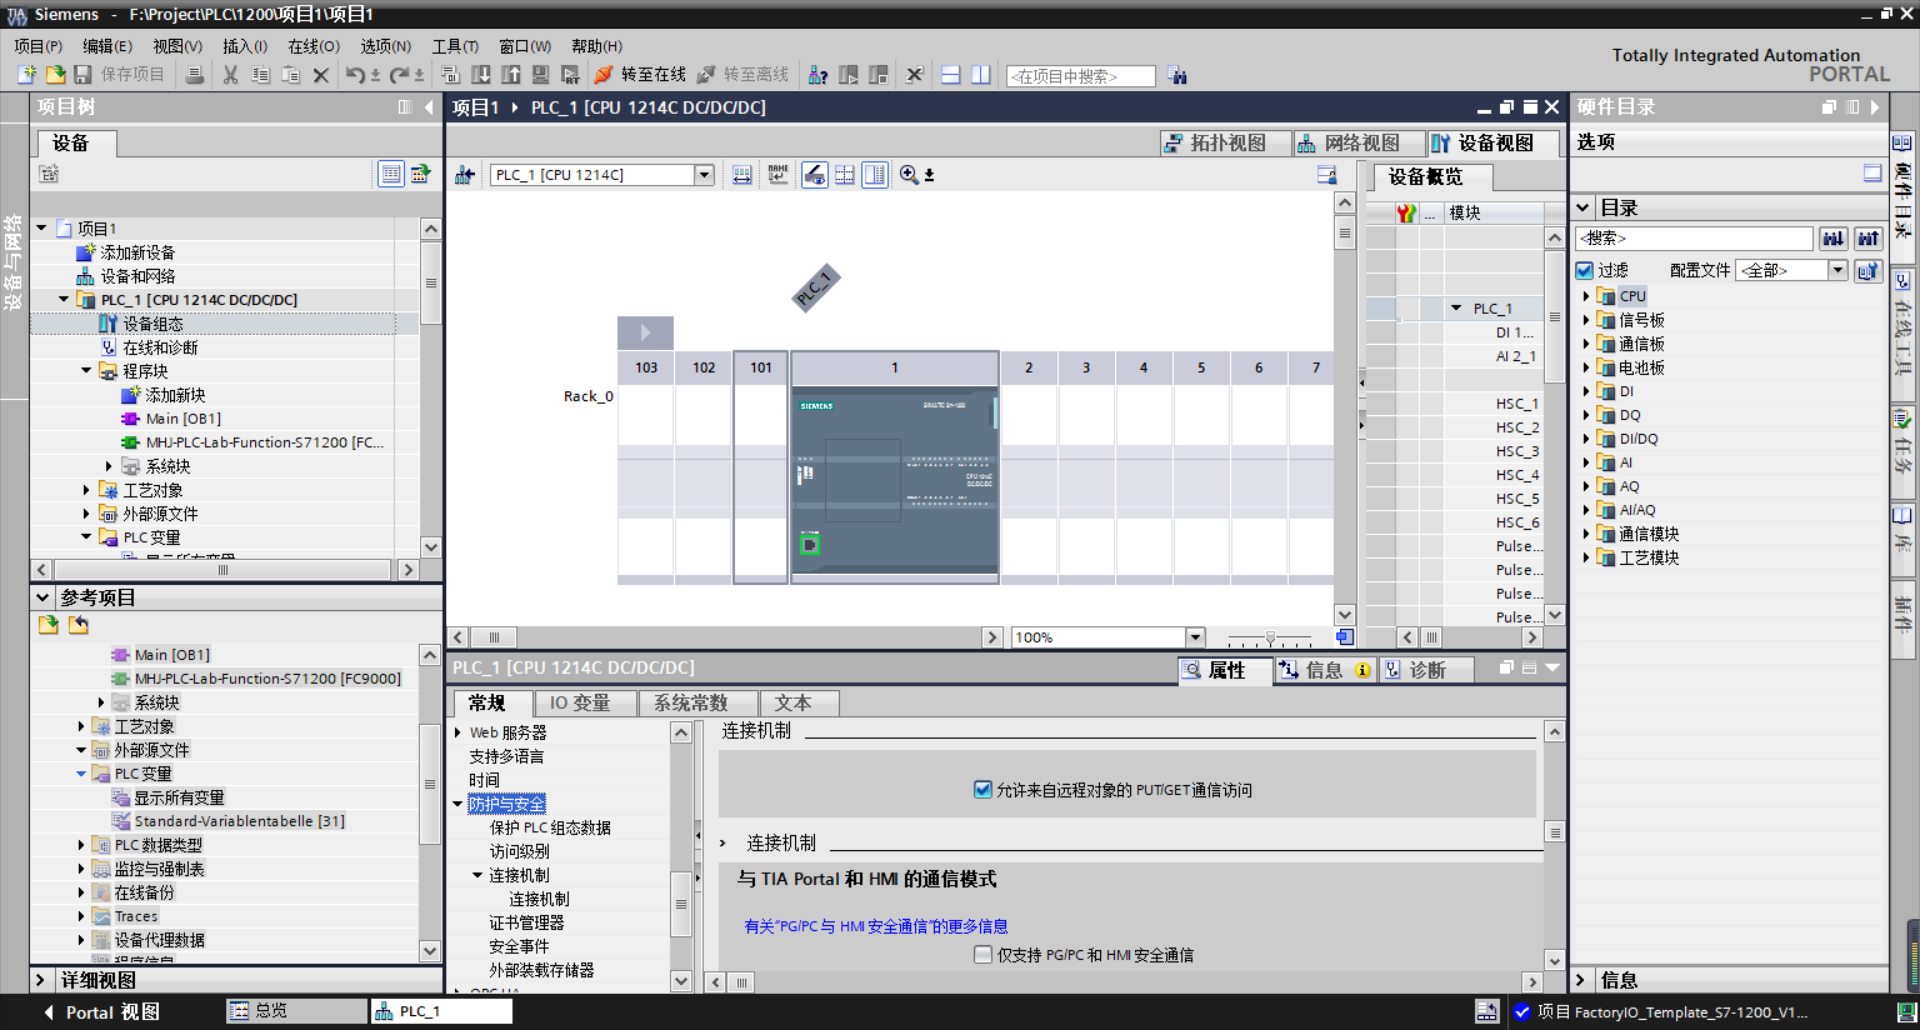Click the PG/PC与HMI安全通信 more info link

875,926
